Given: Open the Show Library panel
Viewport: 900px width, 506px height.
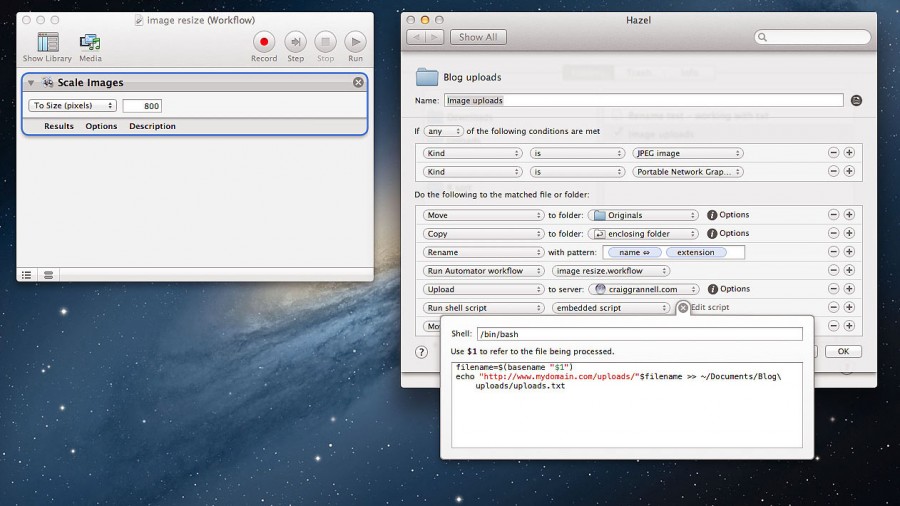Looking at the screenshot, I should [x=47, y=42].
